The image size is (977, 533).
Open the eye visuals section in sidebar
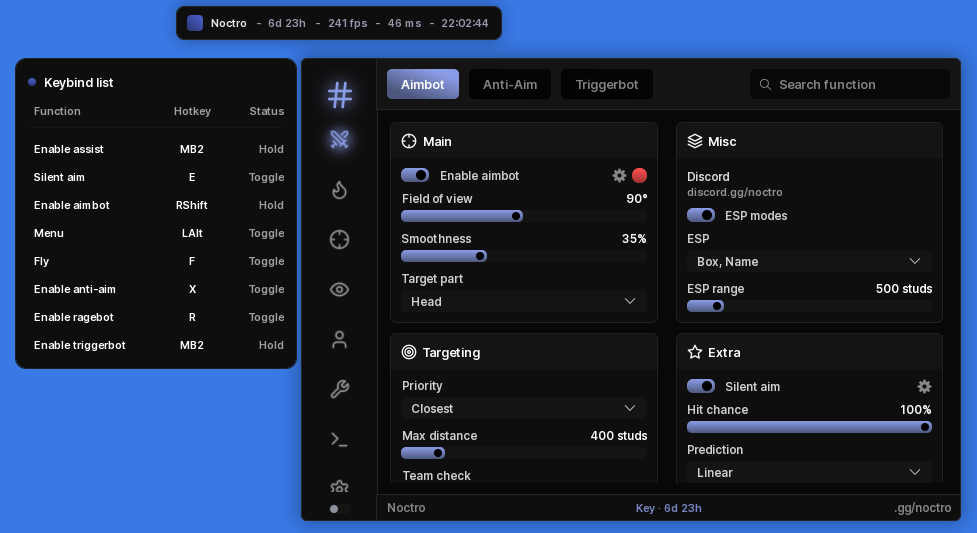pyautogui.click(x=340, y=289)
